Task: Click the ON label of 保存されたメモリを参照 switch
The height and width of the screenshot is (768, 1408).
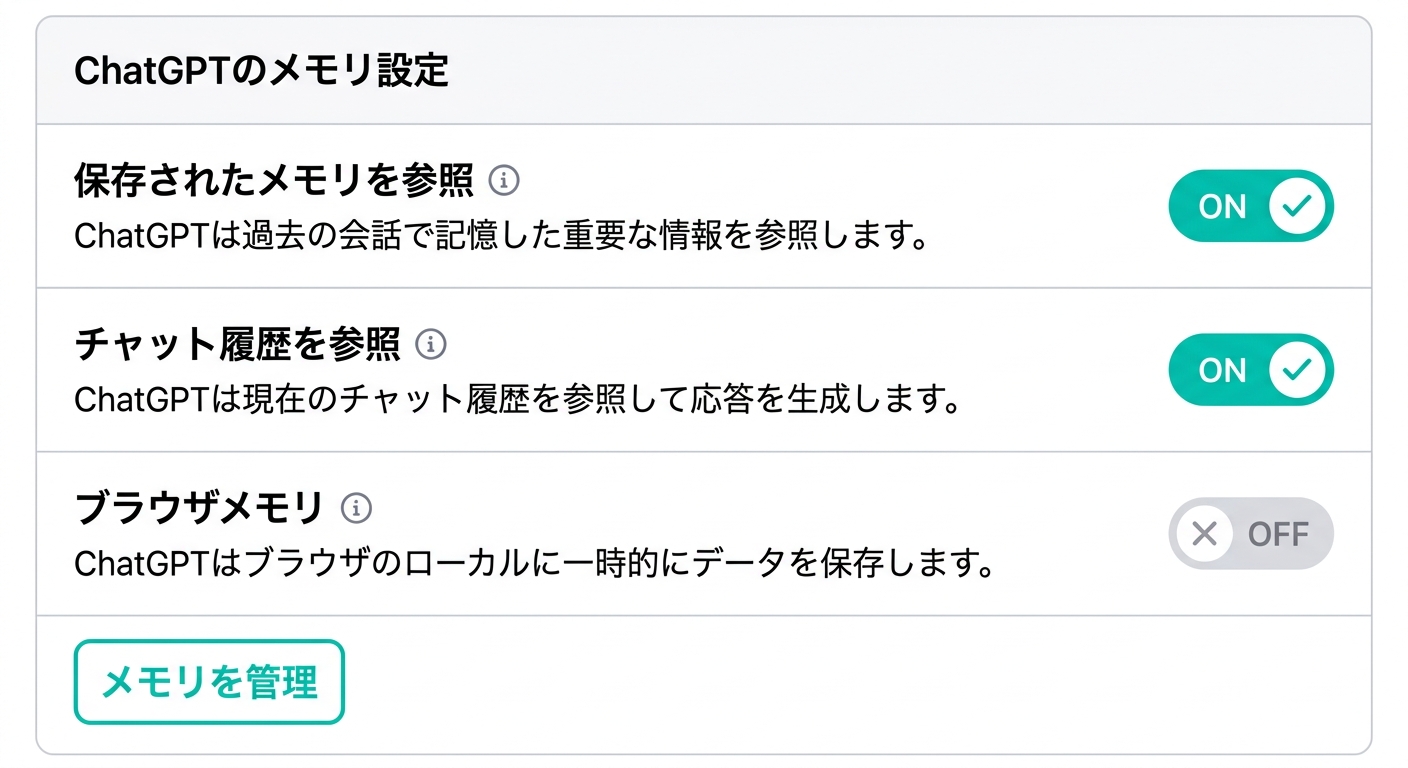Action: (1222, 207)
